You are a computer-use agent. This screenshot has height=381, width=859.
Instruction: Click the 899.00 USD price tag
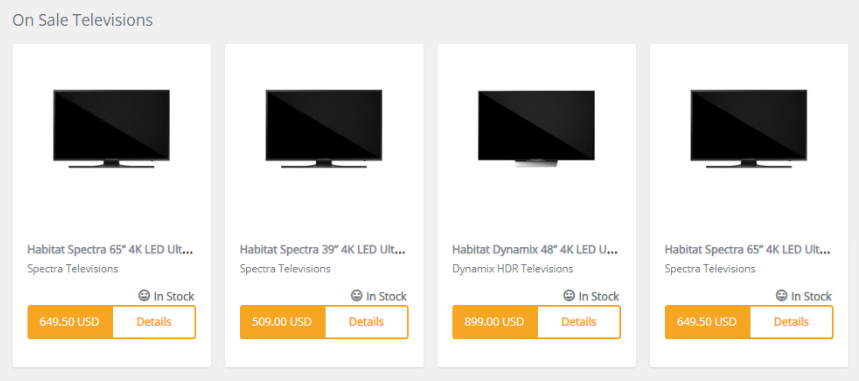pyautogui.click(x=495, y=322)
